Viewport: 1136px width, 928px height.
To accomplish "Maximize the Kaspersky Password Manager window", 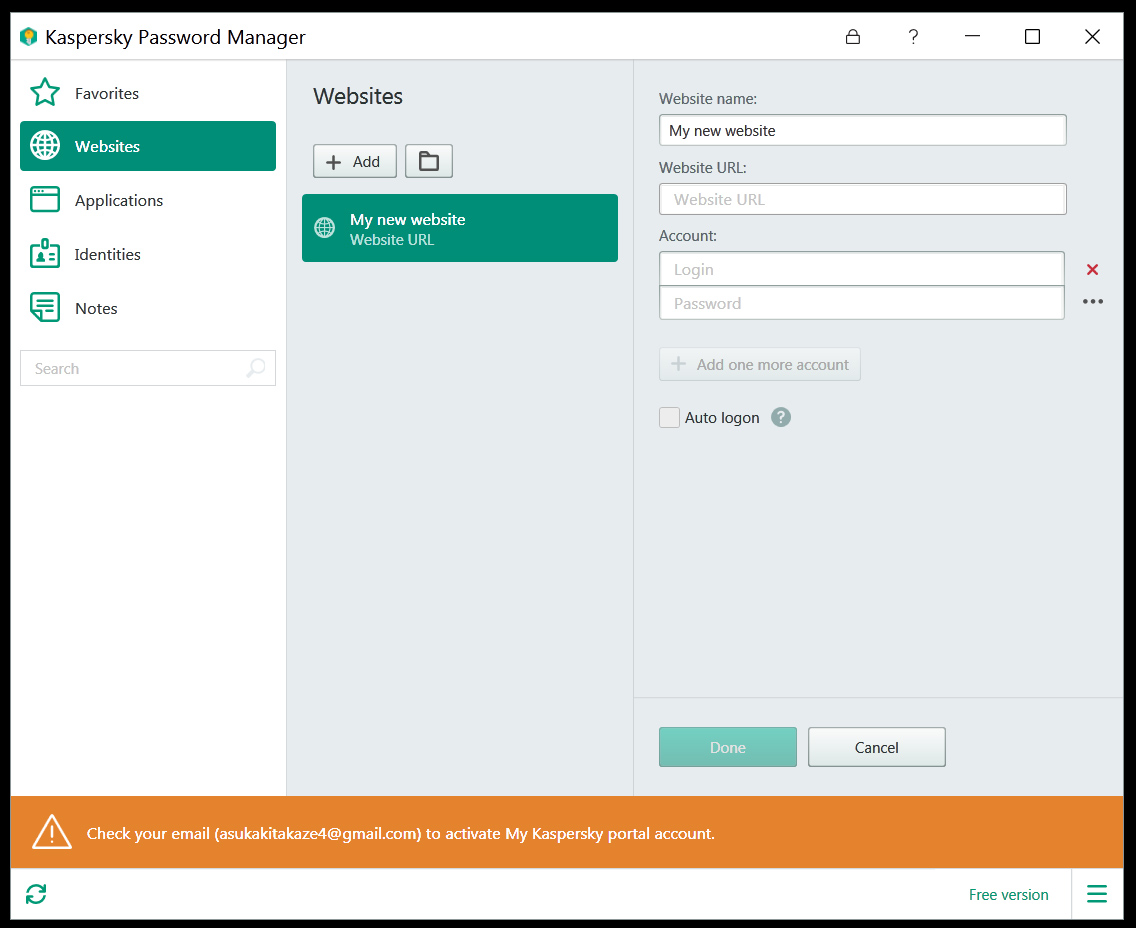I will pos(1032,36).
